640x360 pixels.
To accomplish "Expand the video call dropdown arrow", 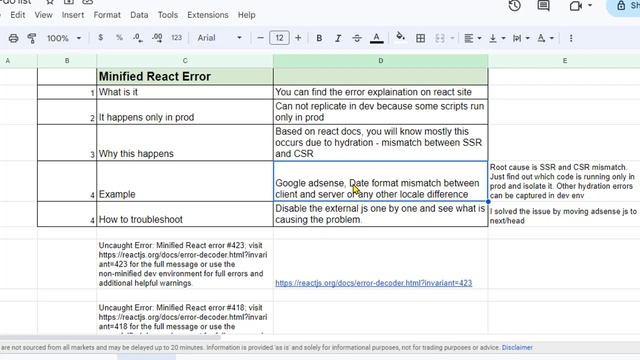I will pos(590,5).
